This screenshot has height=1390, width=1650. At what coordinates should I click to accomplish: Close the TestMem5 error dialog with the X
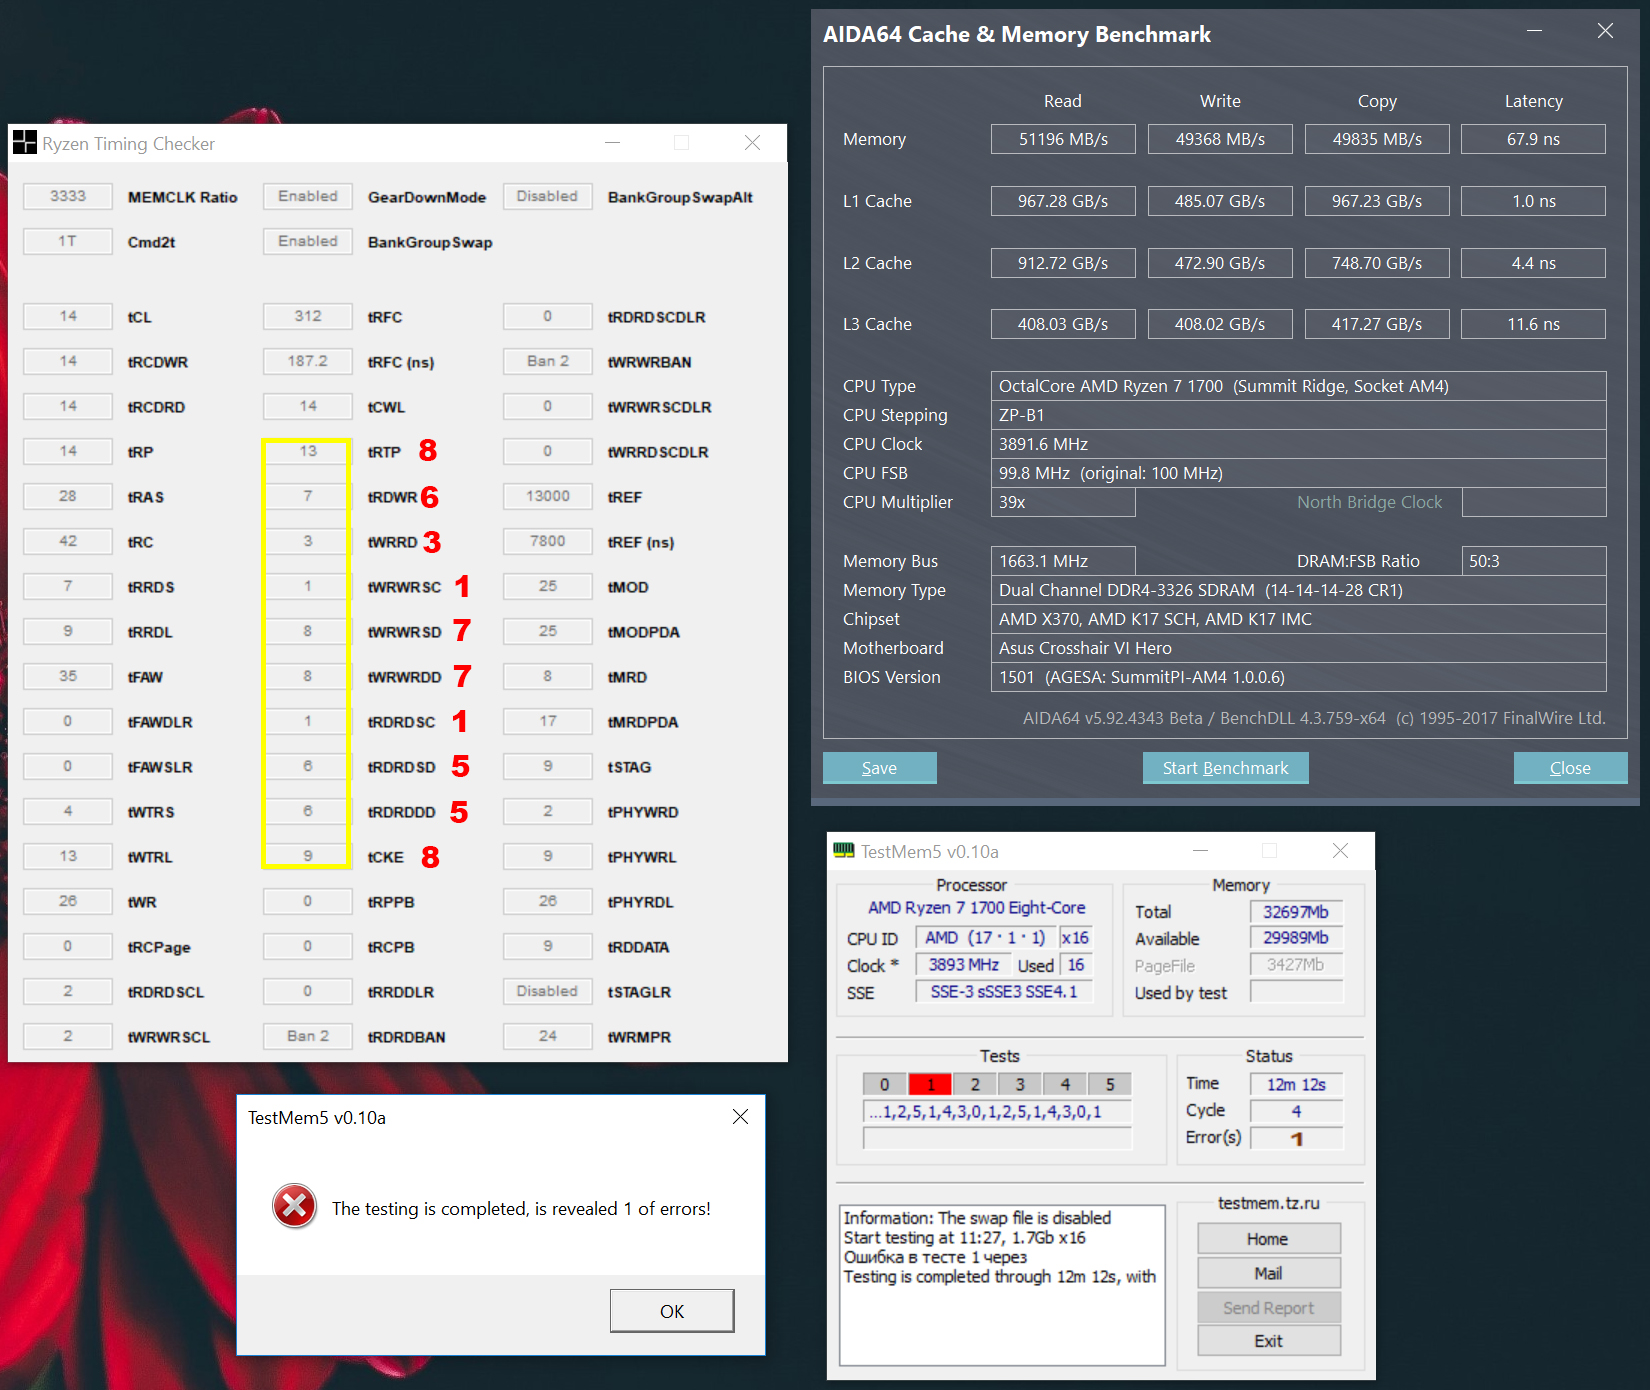740,1116
